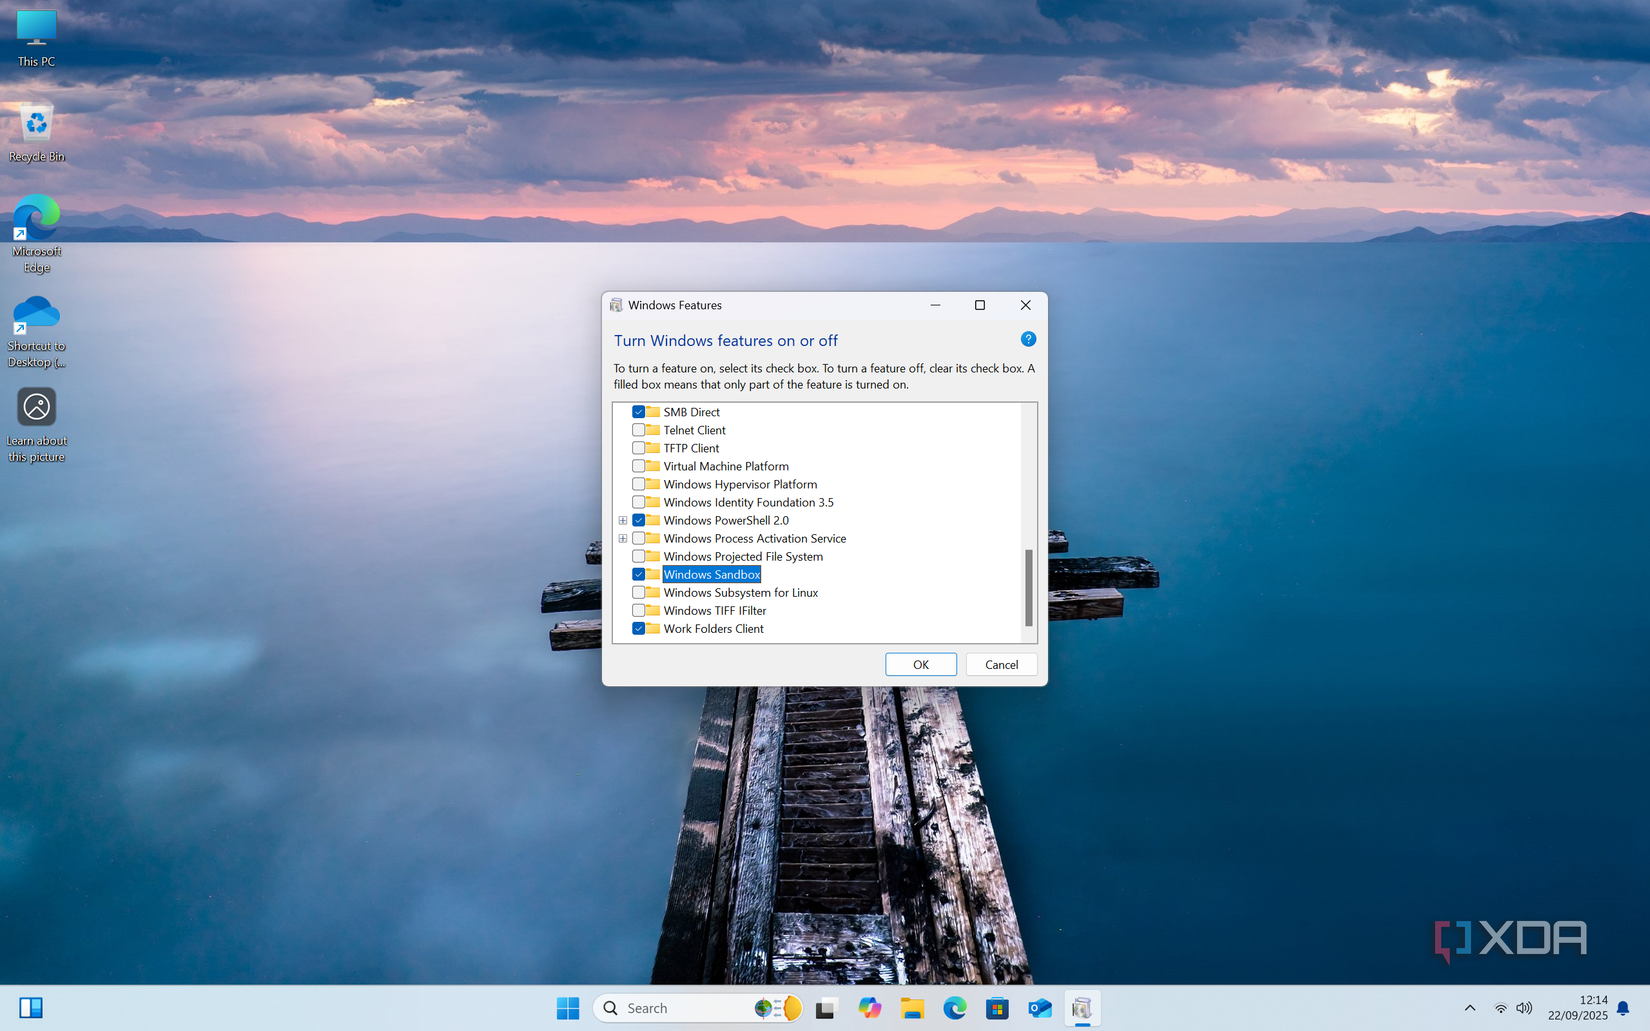This screenshot has height=1031, width=1650.
Task: Click the Windows Features title bar icon
Action: [x=616, y=305]
